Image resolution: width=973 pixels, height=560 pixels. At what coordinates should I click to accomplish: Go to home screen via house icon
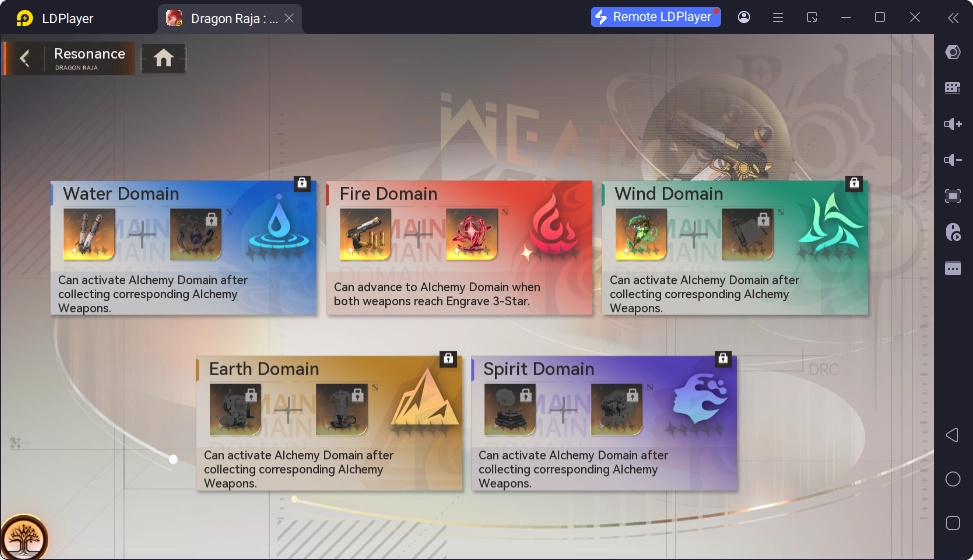click(x=164, y=59)
